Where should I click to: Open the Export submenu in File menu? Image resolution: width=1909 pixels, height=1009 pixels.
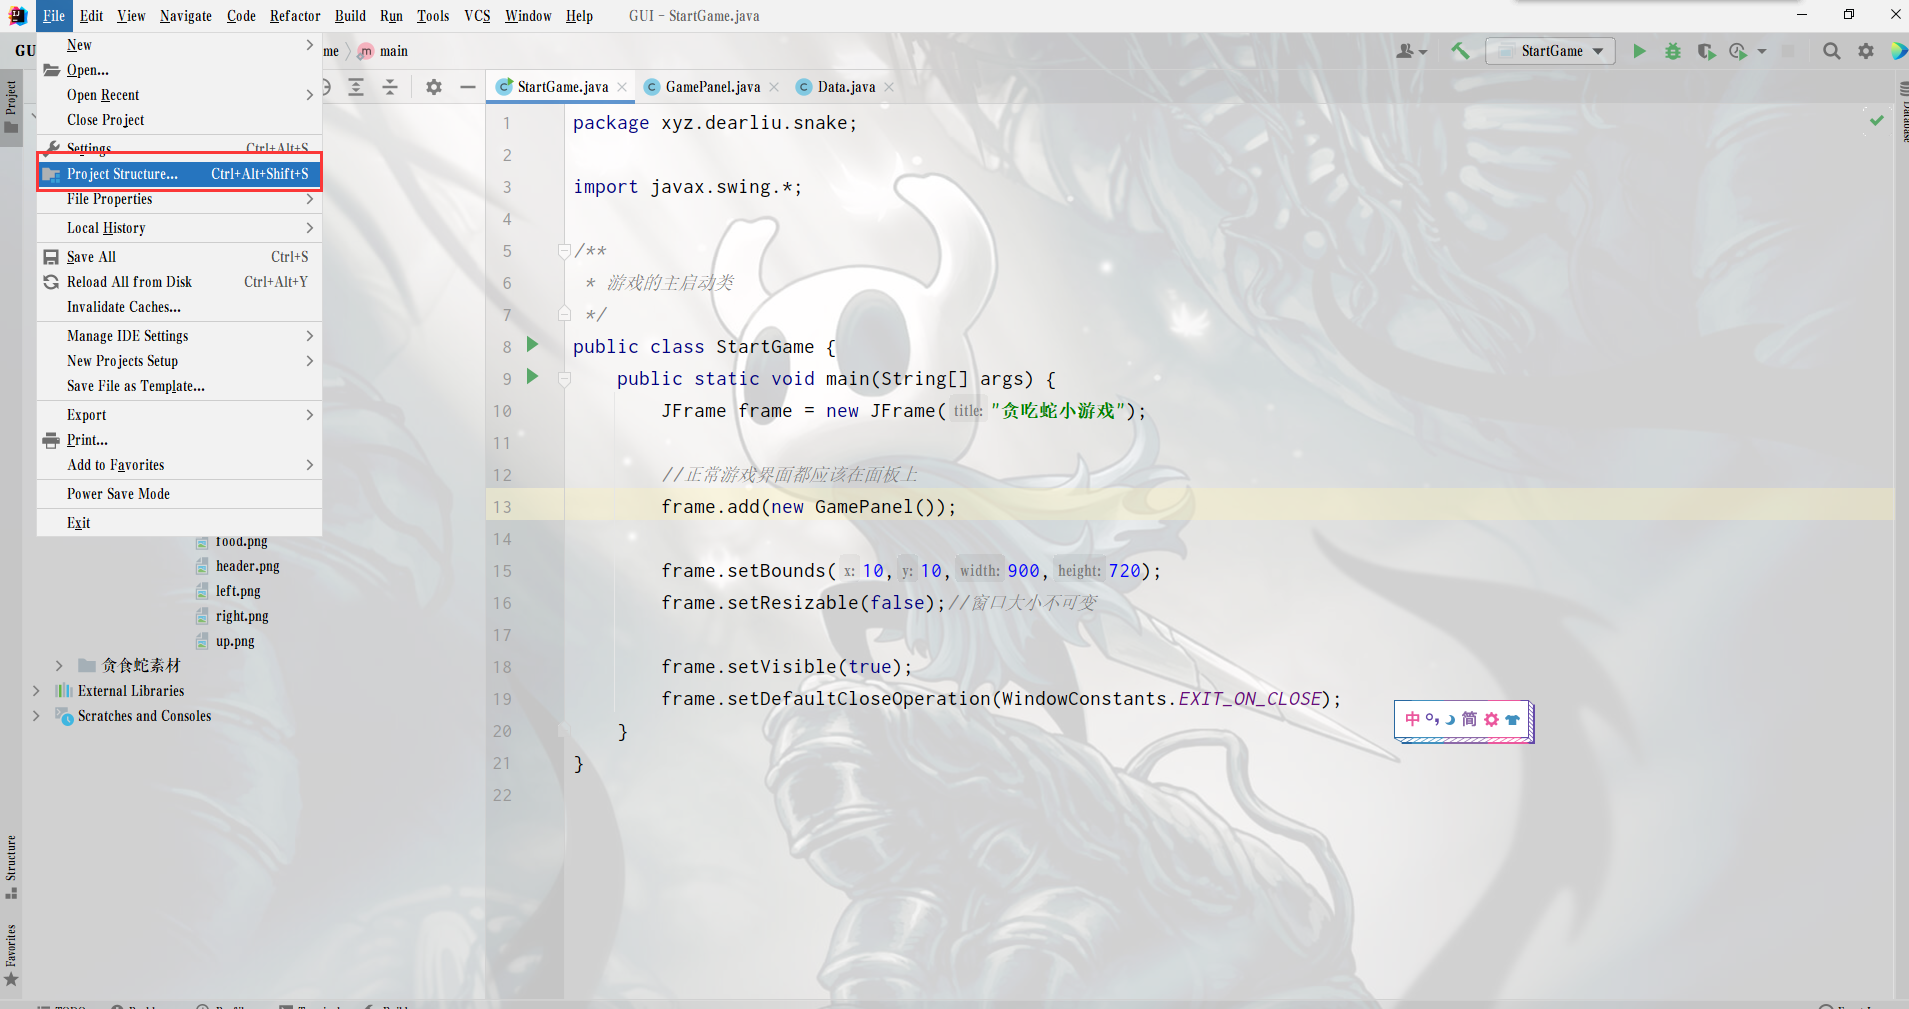coord(180,415)
